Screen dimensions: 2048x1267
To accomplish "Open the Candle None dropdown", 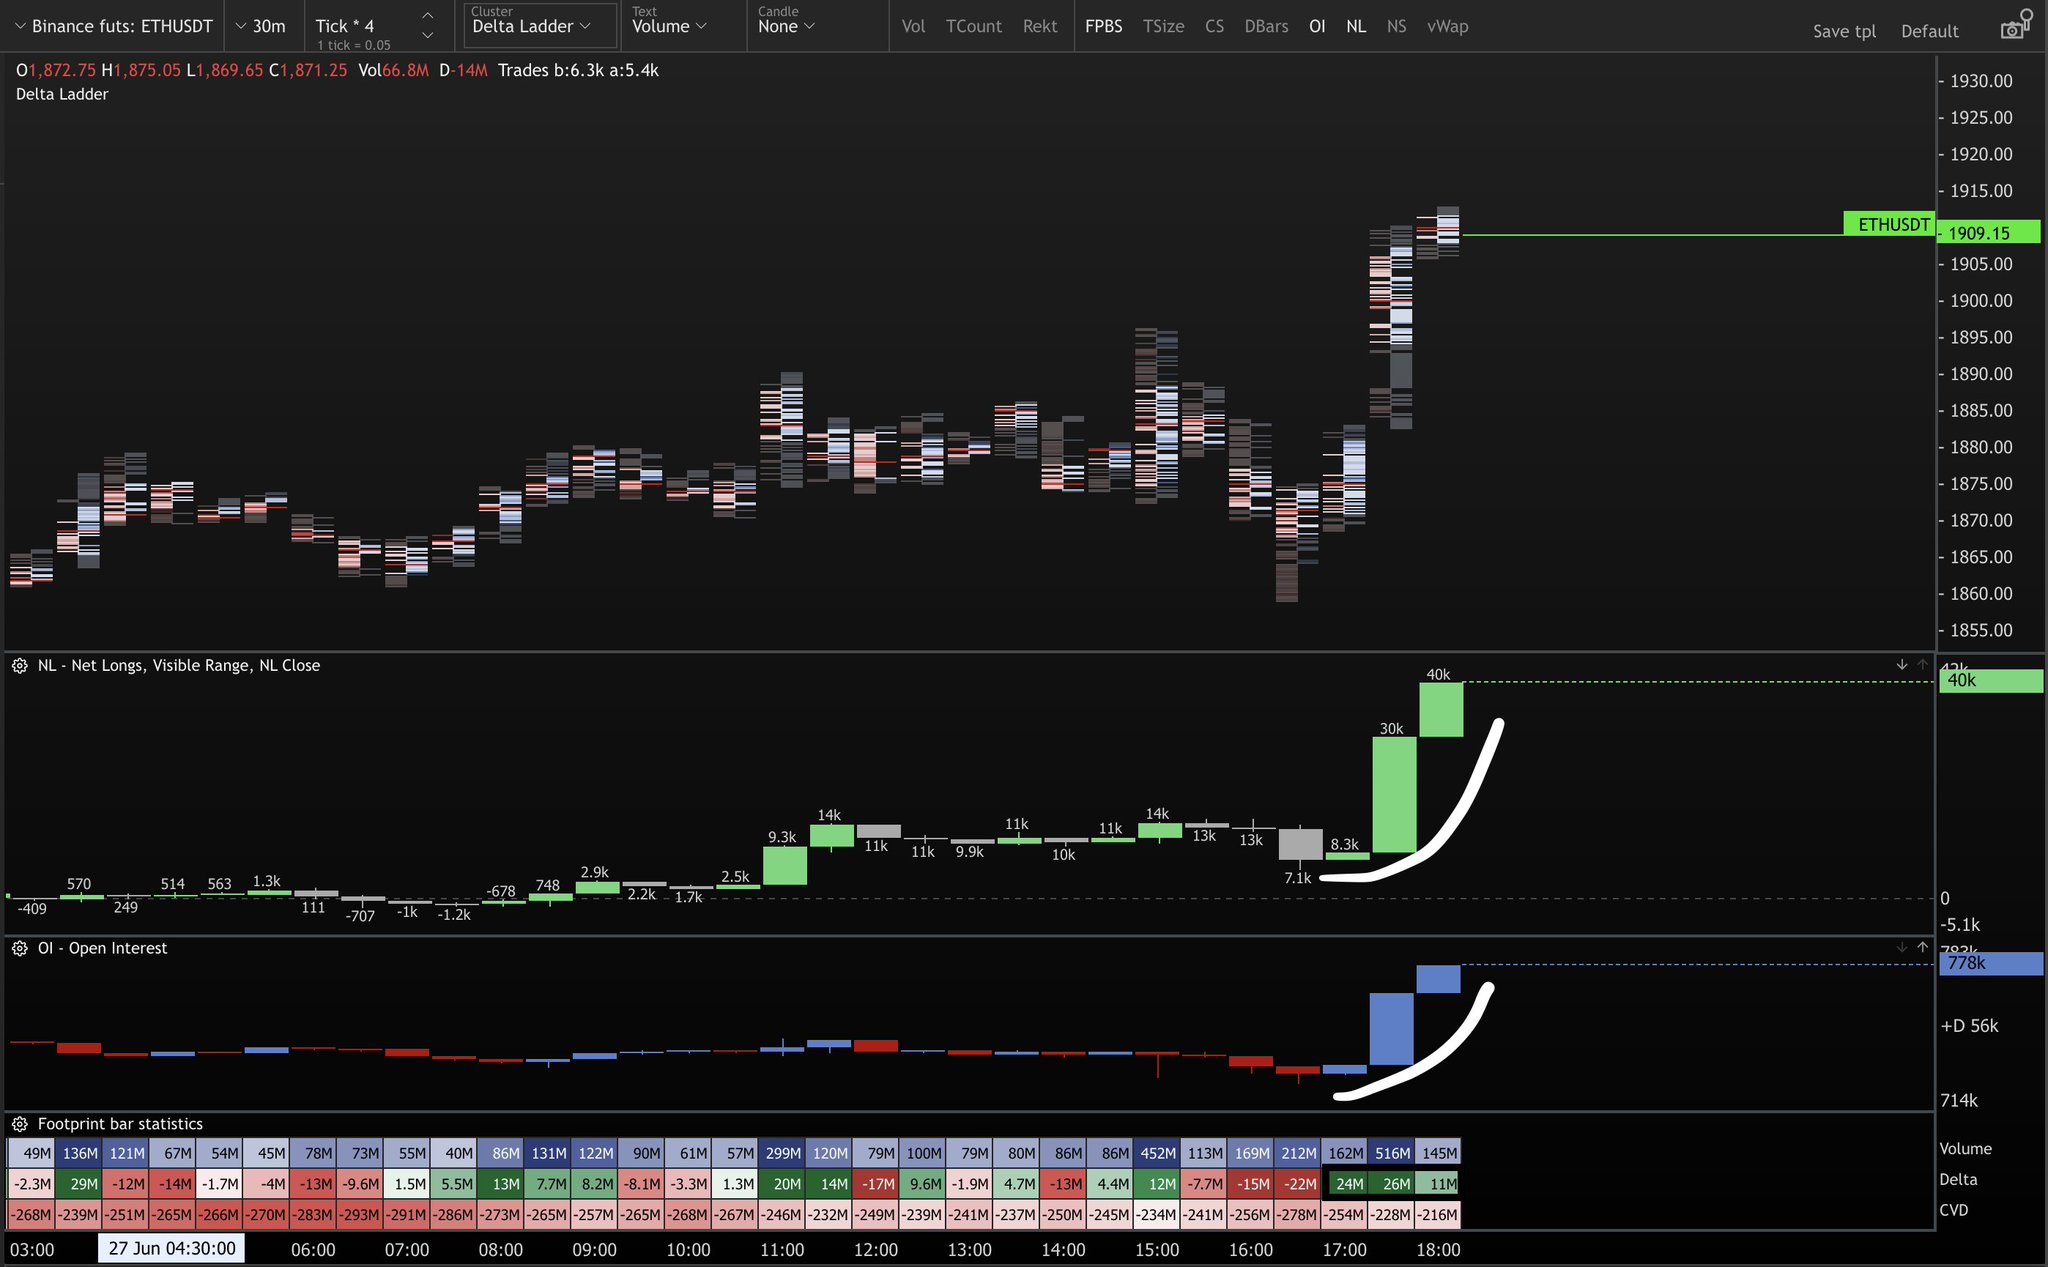I will [x=786, y=26].
